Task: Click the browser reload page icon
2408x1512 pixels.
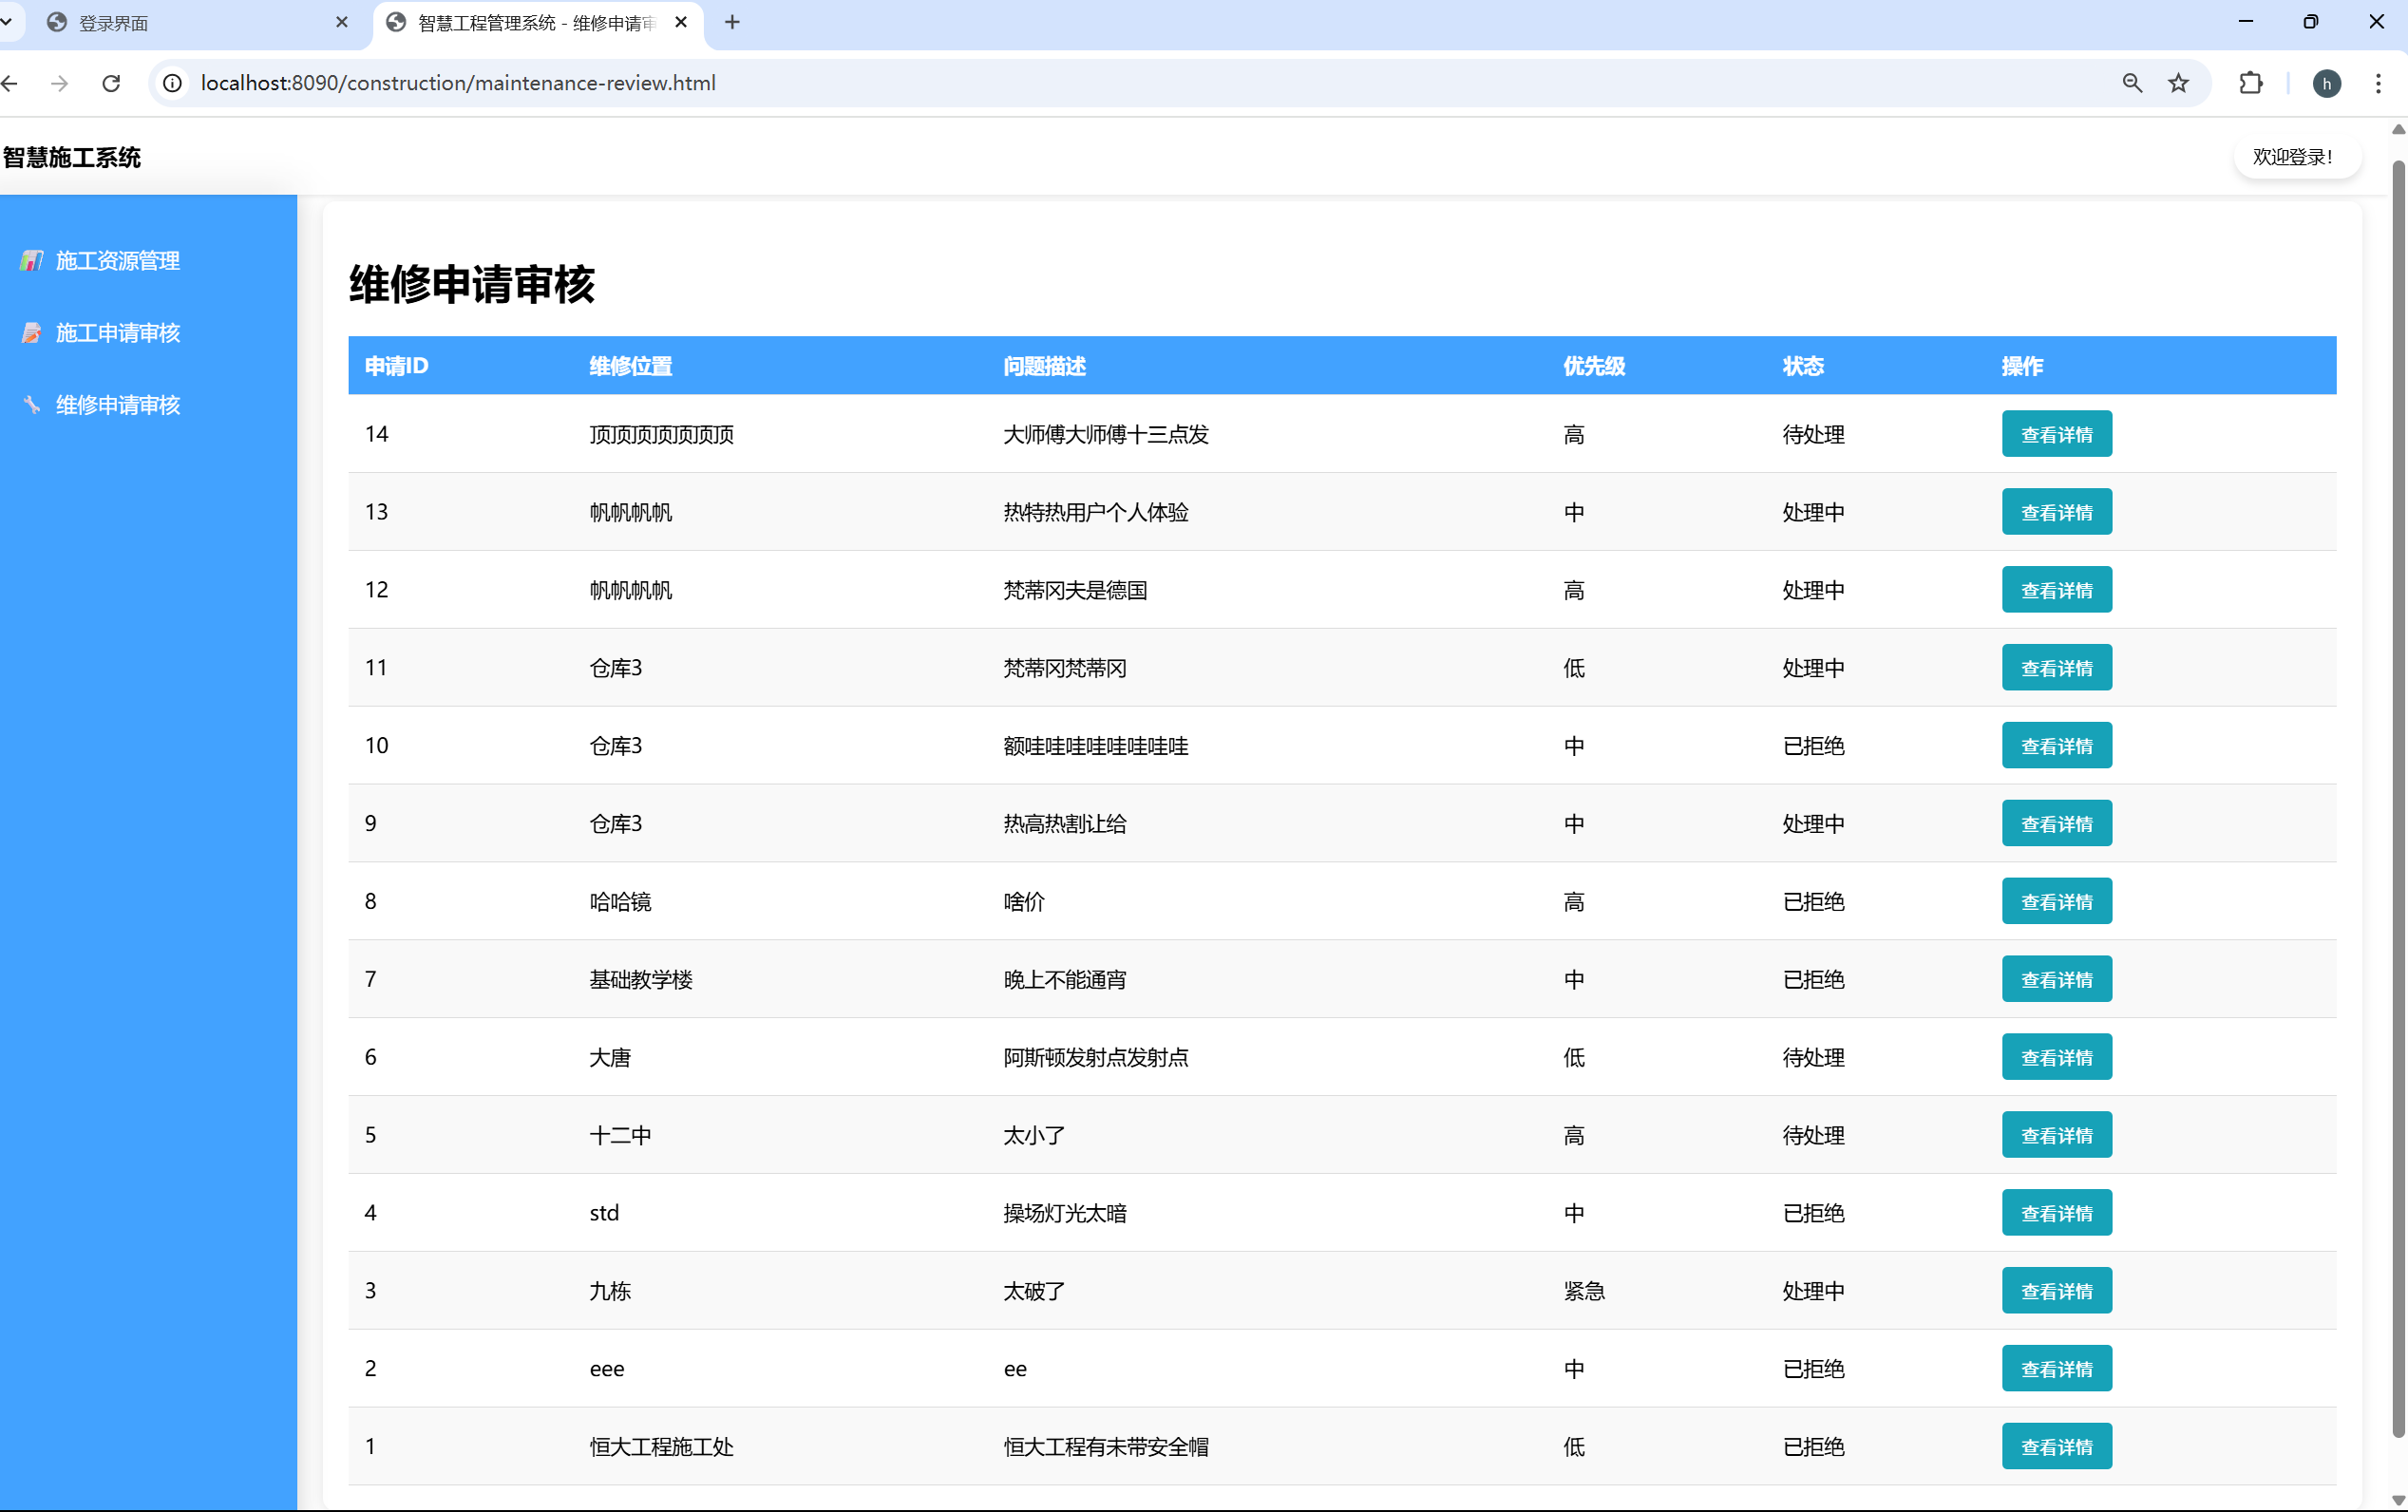Action: click(x=111, y=83)
